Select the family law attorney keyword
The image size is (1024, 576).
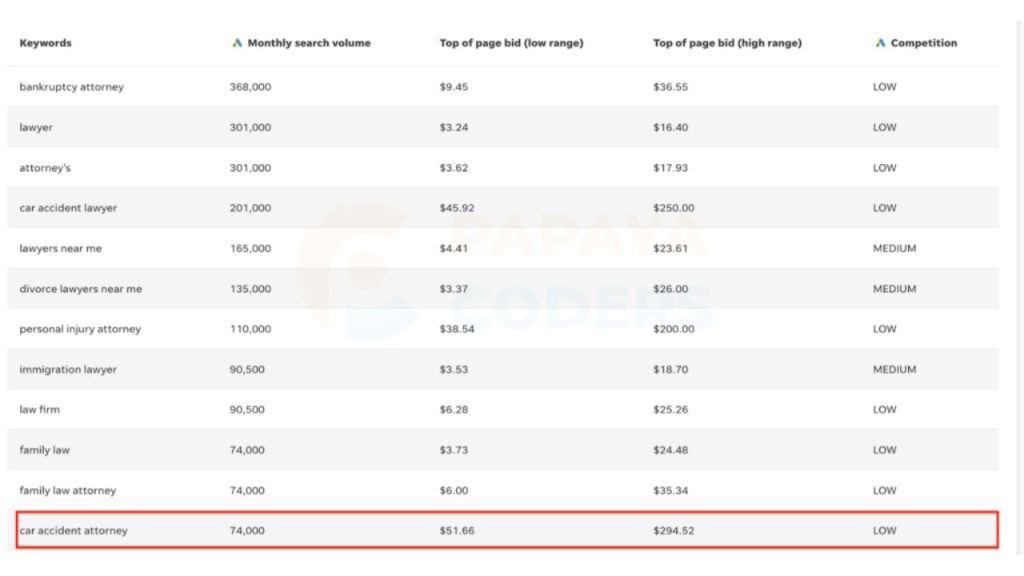(67, 490)
